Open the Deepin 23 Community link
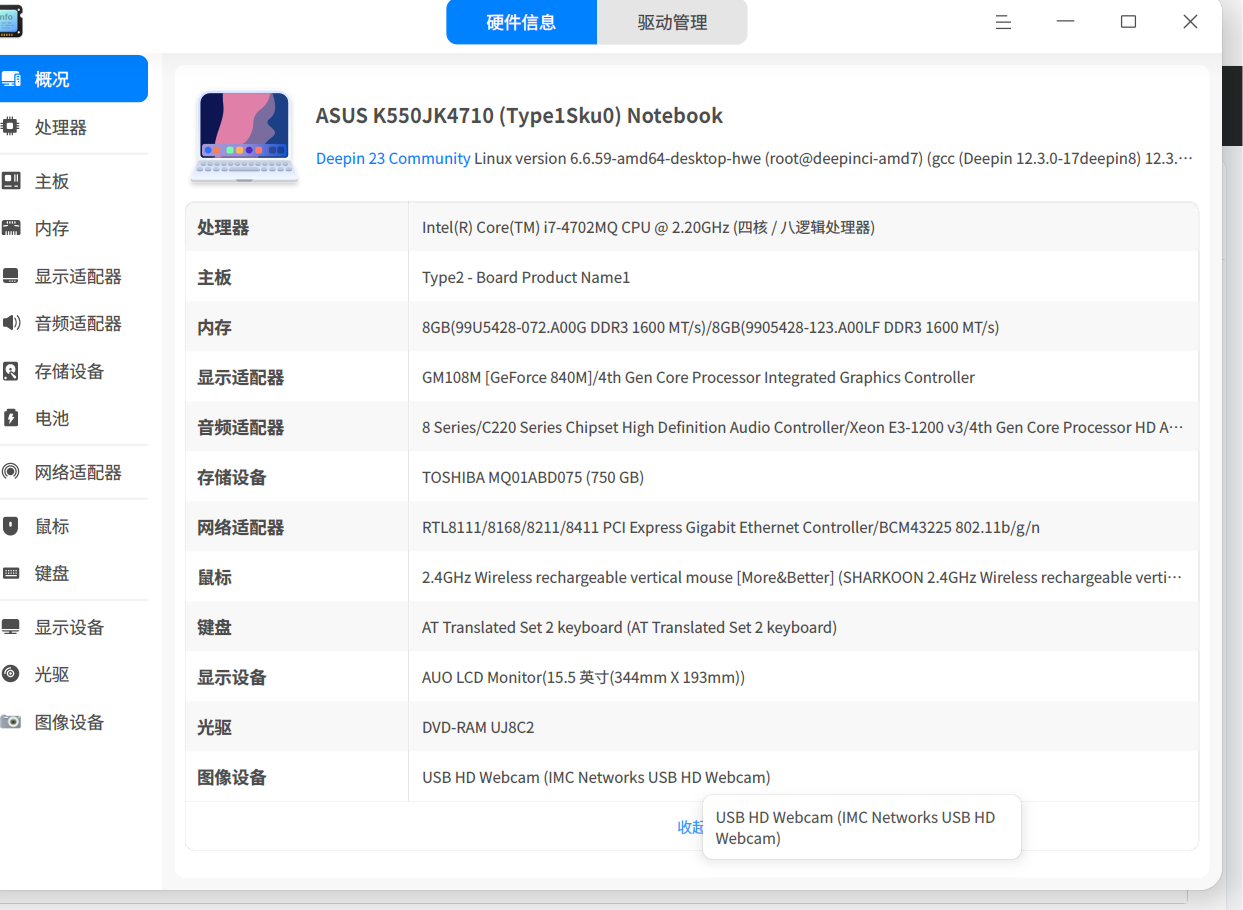1243x910 pixels. [393, 158]
